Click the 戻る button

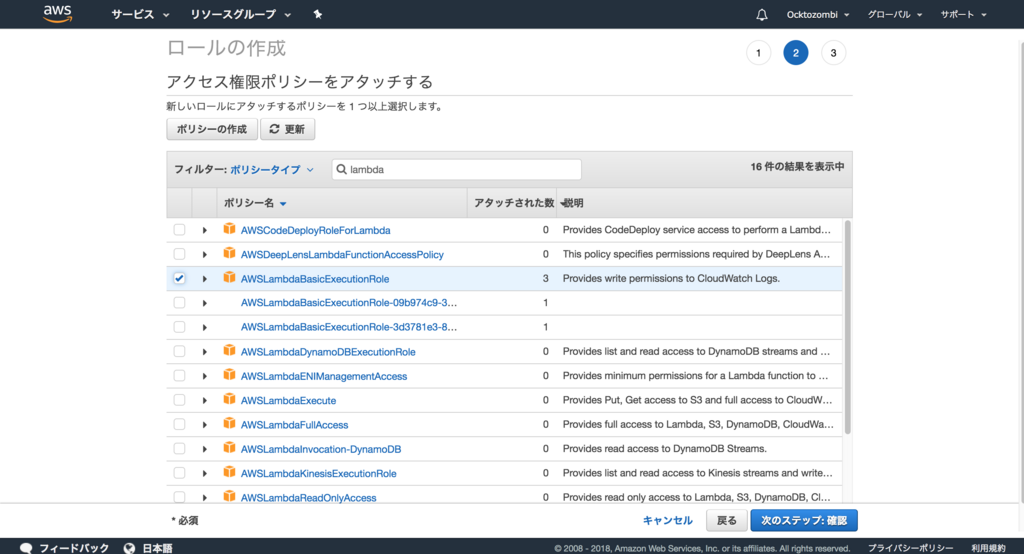[x=726, y=521]
